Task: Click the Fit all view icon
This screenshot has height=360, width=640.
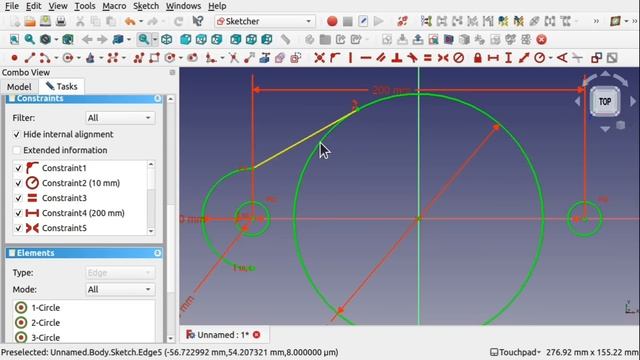Action: pyautogui.click(x=14, y=40)
